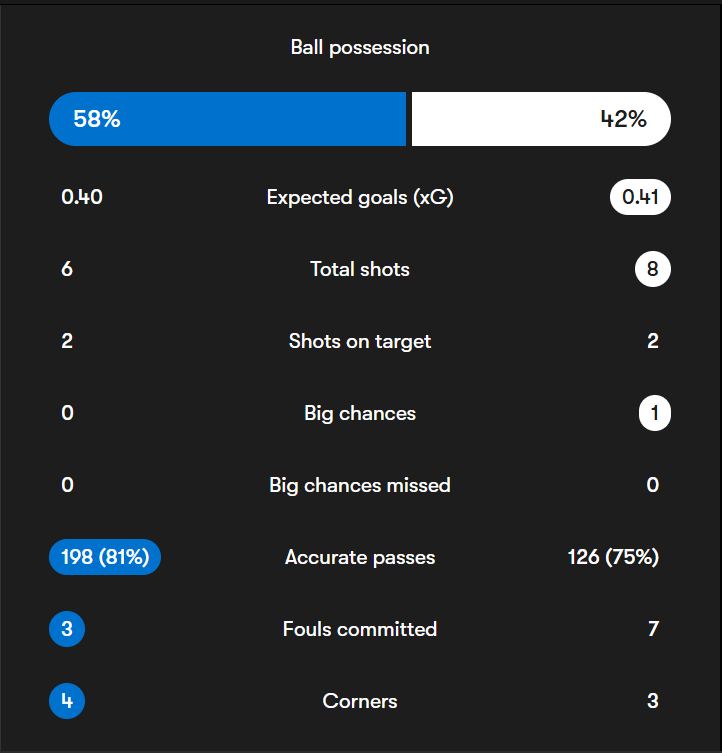Select the blue 58% possession bar
Screen dimensions: 722x753
tap(228, 119)
